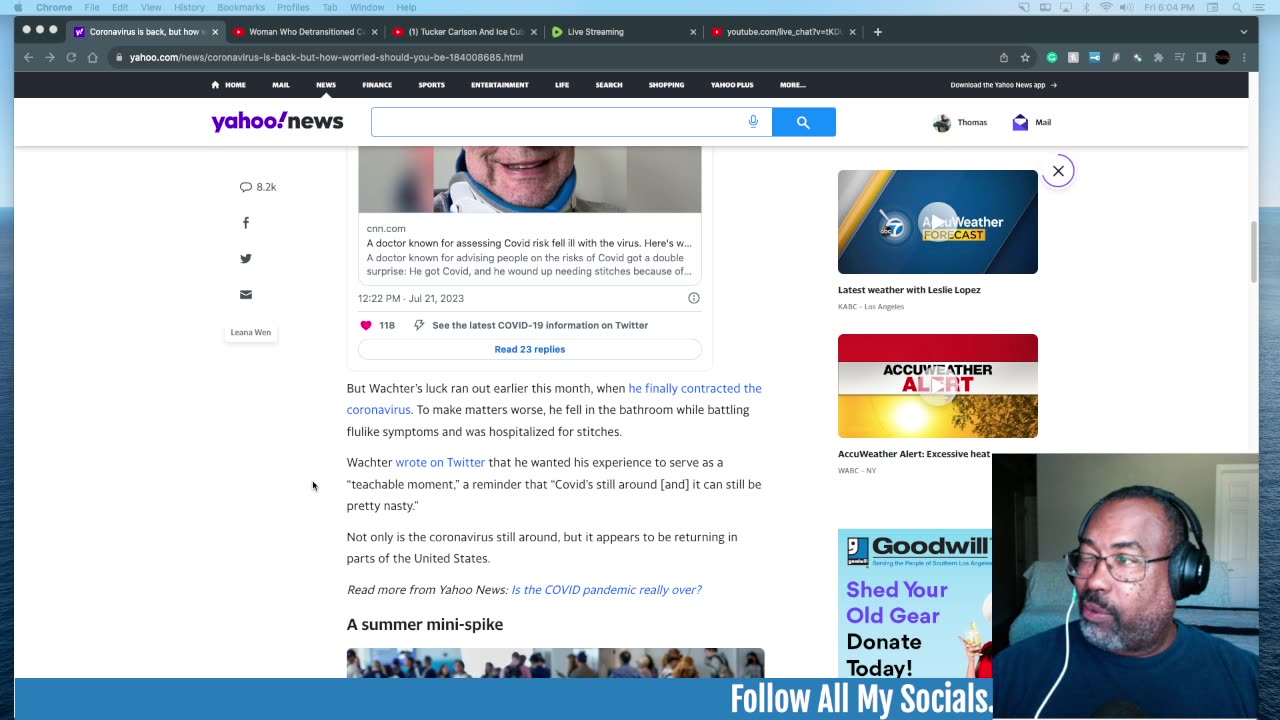Image resolution: width=1280 pixels, height=720 pixels.
Task: Click Read 23 replies button
Action: tap(530, 349)
